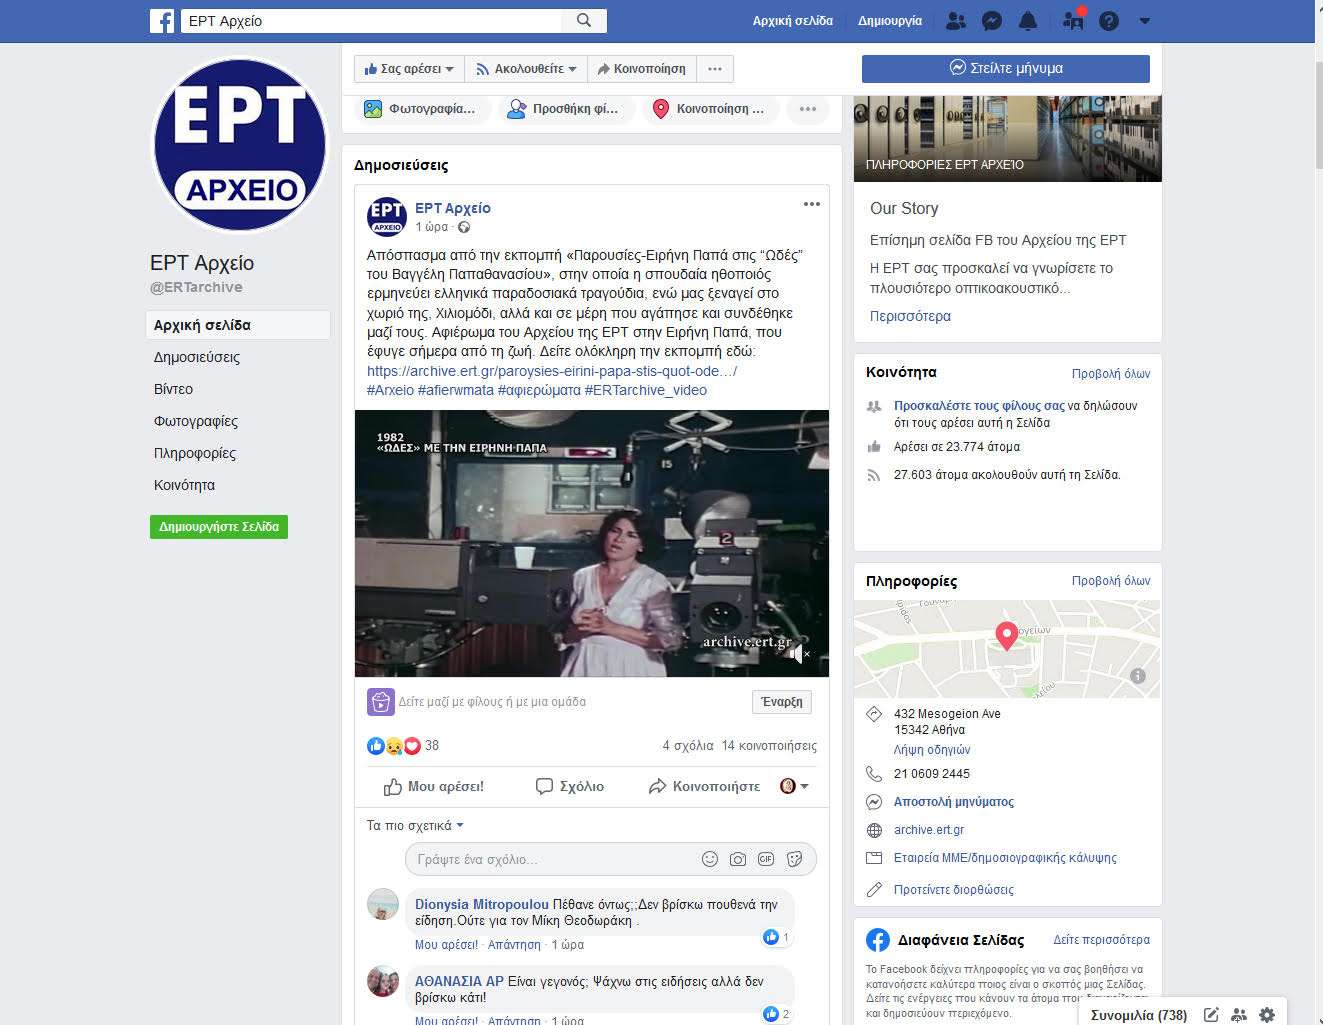Open the archive.ert.gr website link
1323x1025 pixels.
coord(929,830)
